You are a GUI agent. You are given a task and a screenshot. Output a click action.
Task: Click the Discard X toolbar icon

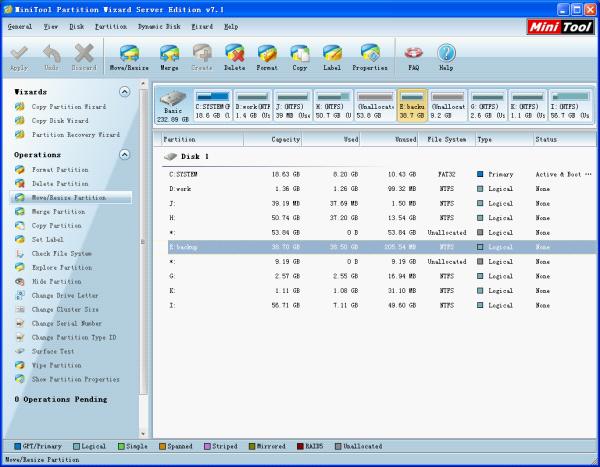click(84, 57)
